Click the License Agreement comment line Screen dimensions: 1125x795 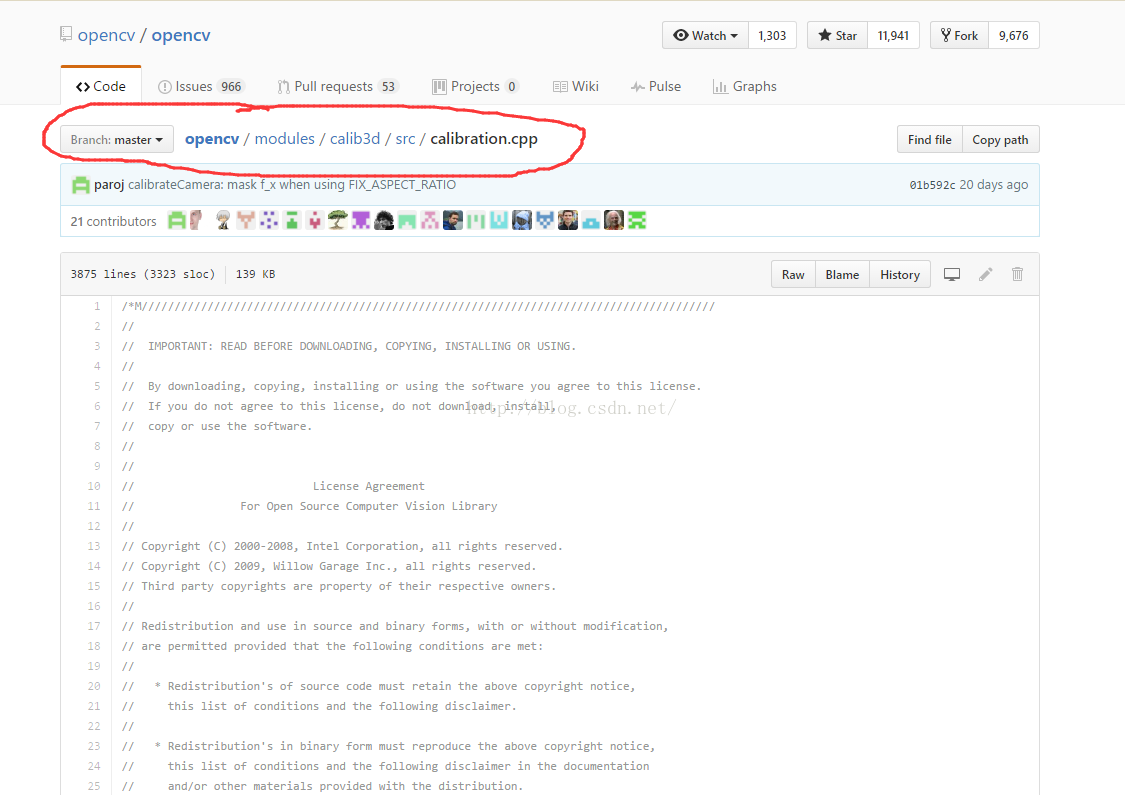point(368,486)
